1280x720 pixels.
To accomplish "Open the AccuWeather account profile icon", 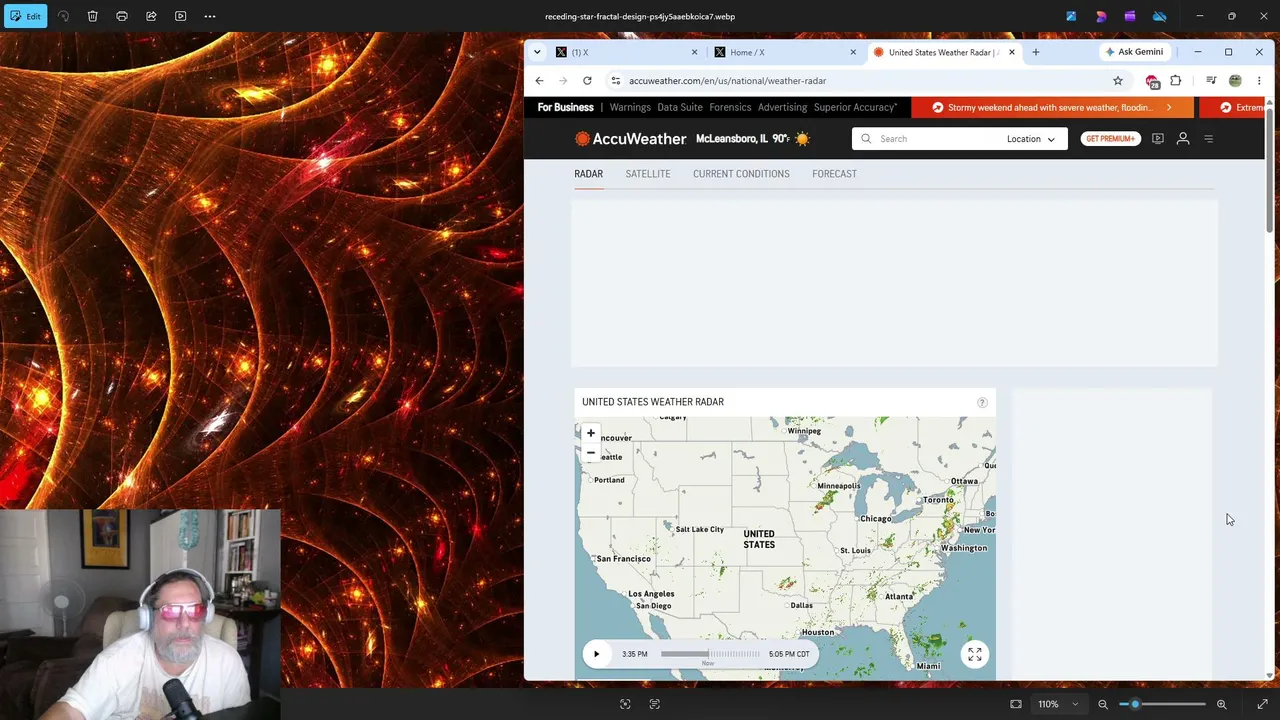I will tap(1183, 139).
